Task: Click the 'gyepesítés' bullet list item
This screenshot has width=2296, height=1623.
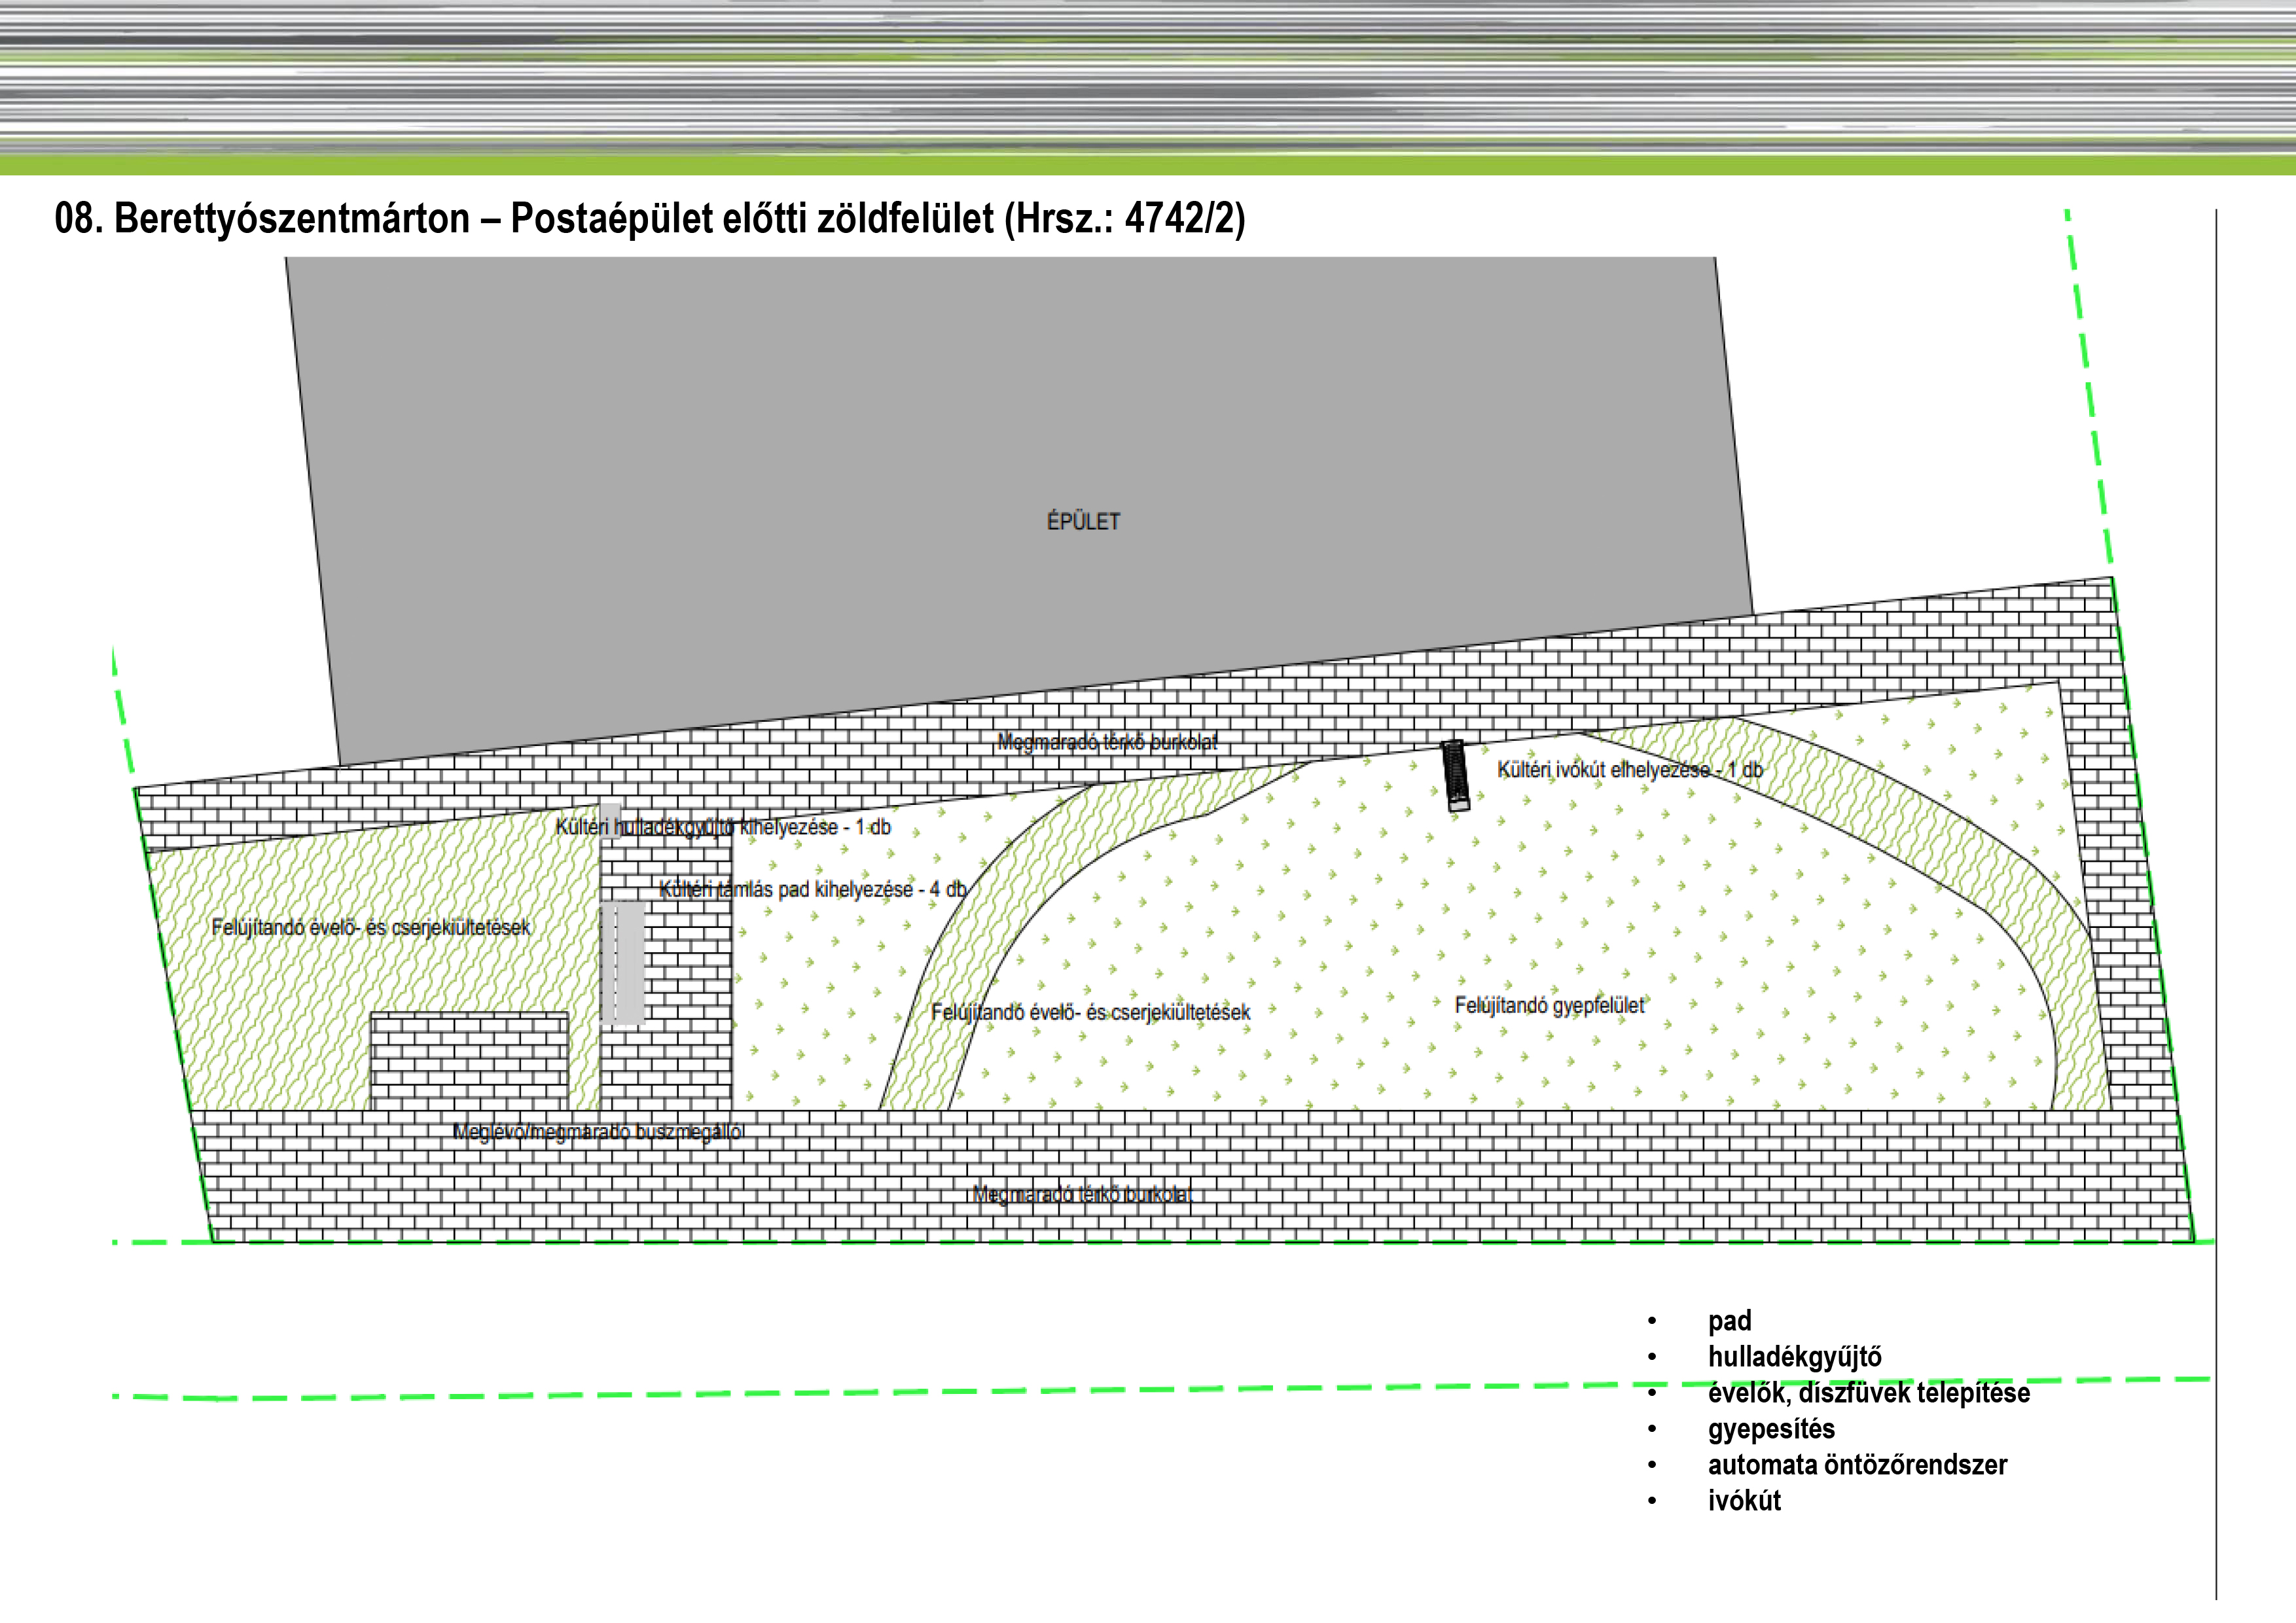Action: coord(1771,1429)
